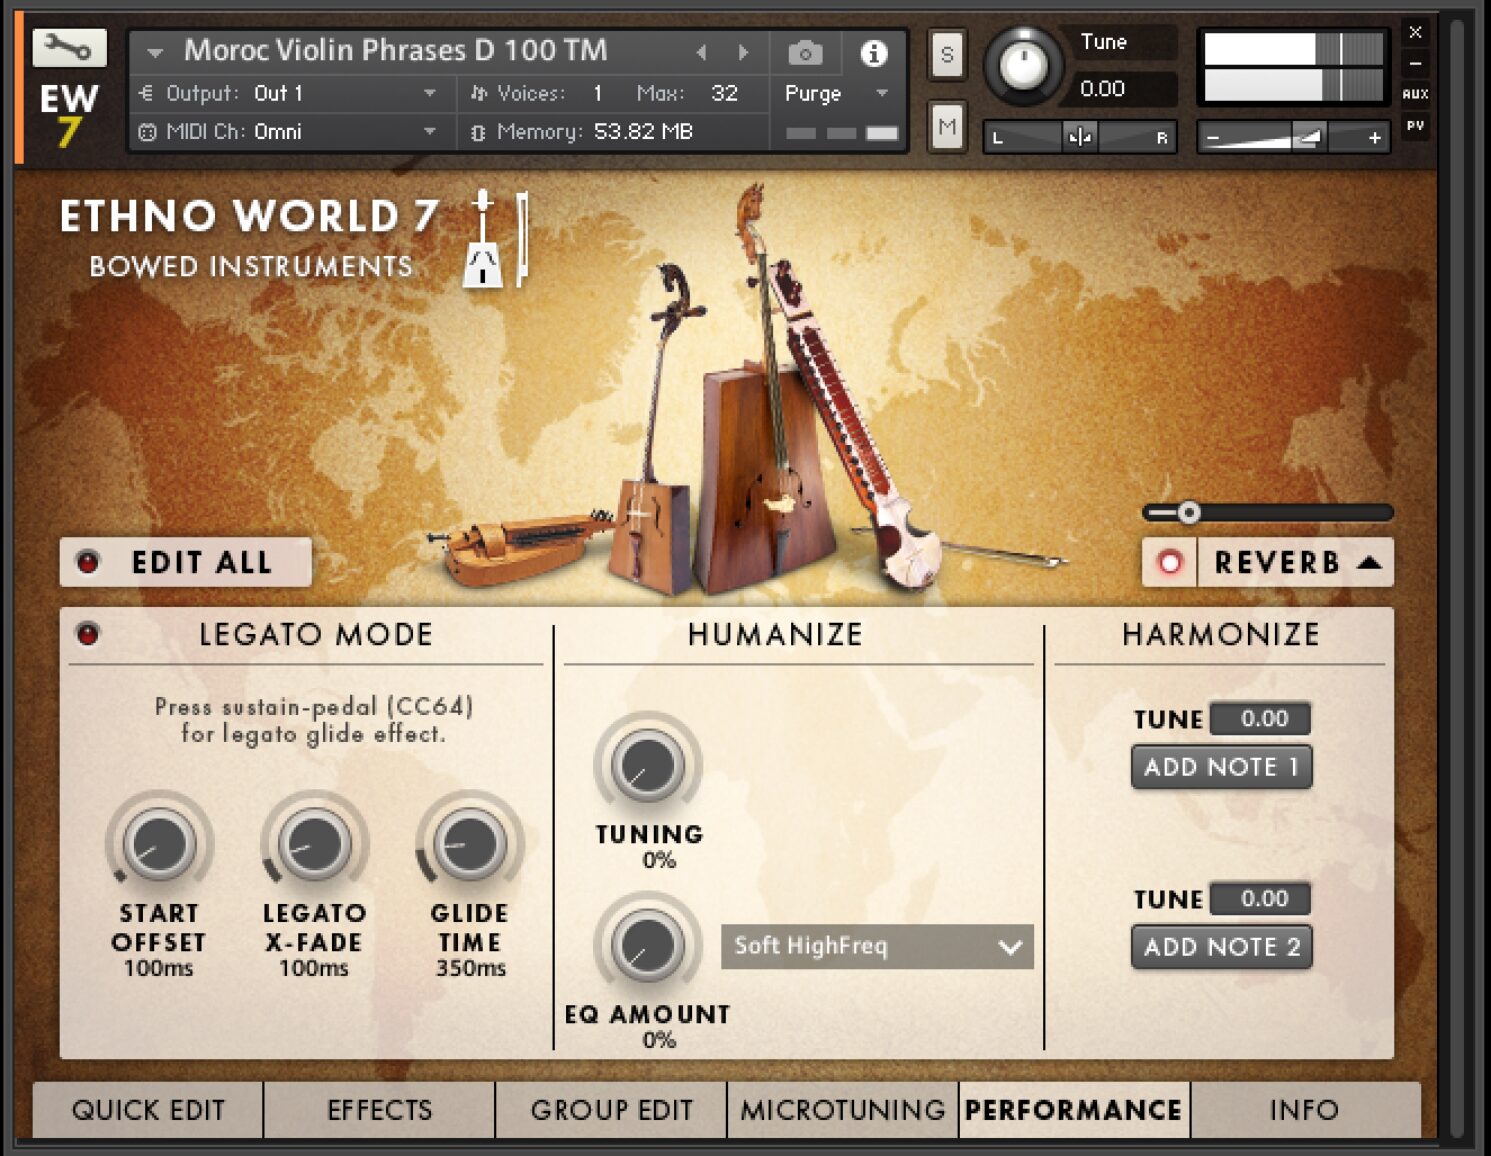Click the pan L-R slider

point(1080,137)
